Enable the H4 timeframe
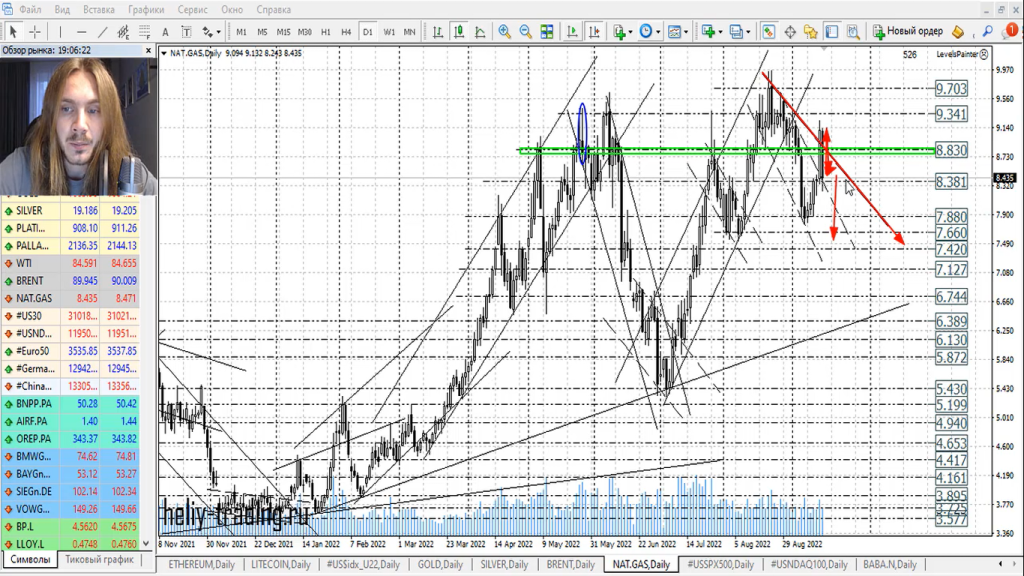 346,32
